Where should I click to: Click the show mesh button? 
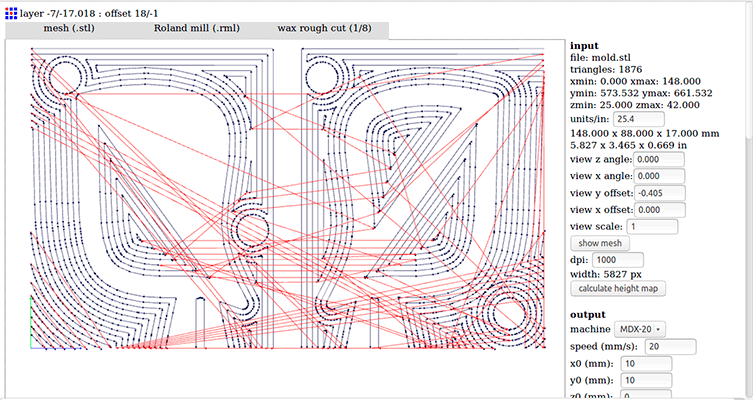pos(600,243)
